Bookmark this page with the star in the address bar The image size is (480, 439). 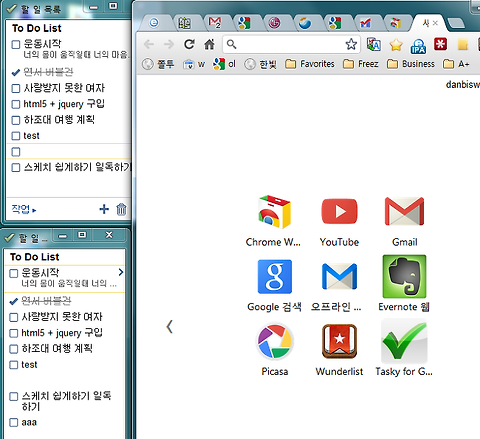click(x=351, y=44)
